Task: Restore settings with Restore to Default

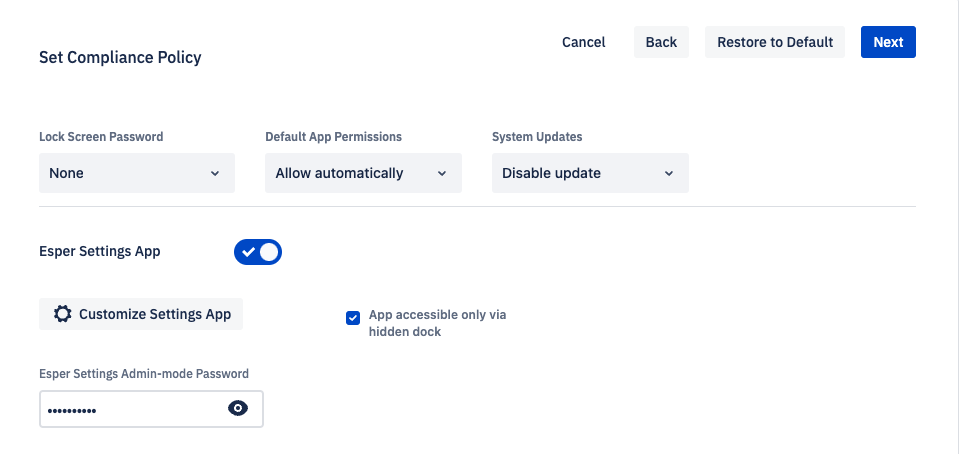Action: [775, 42]
